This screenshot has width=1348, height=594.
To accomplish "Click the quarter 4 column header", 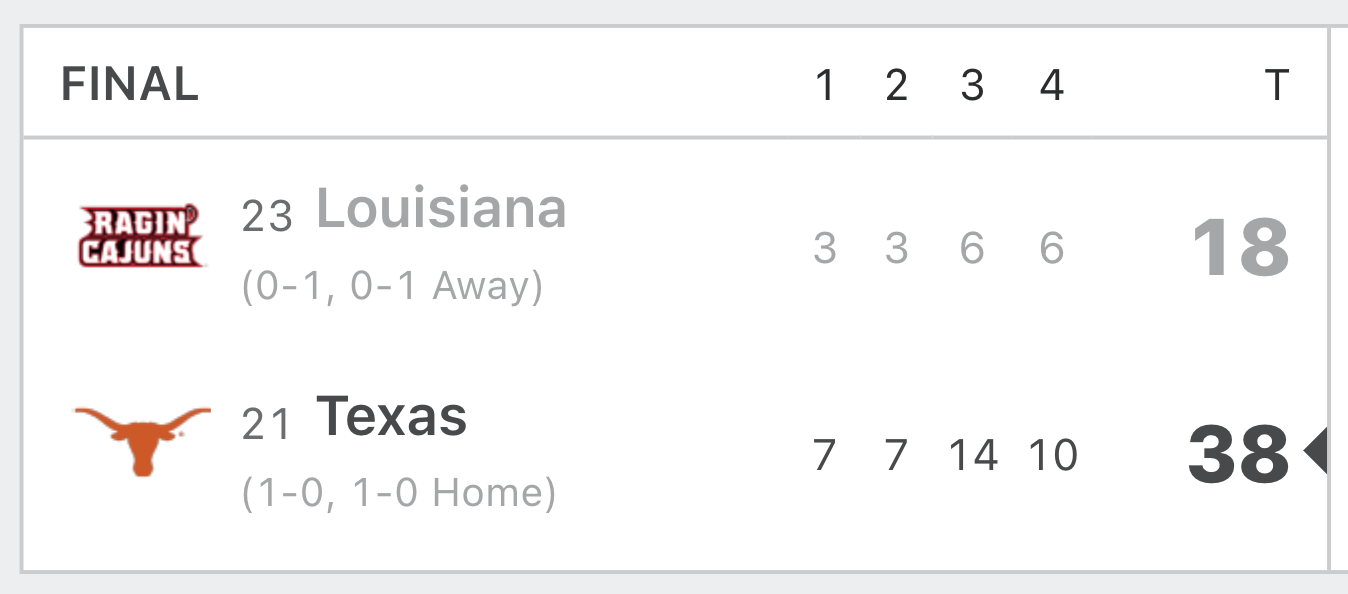I will click(x=1051, y=86).
